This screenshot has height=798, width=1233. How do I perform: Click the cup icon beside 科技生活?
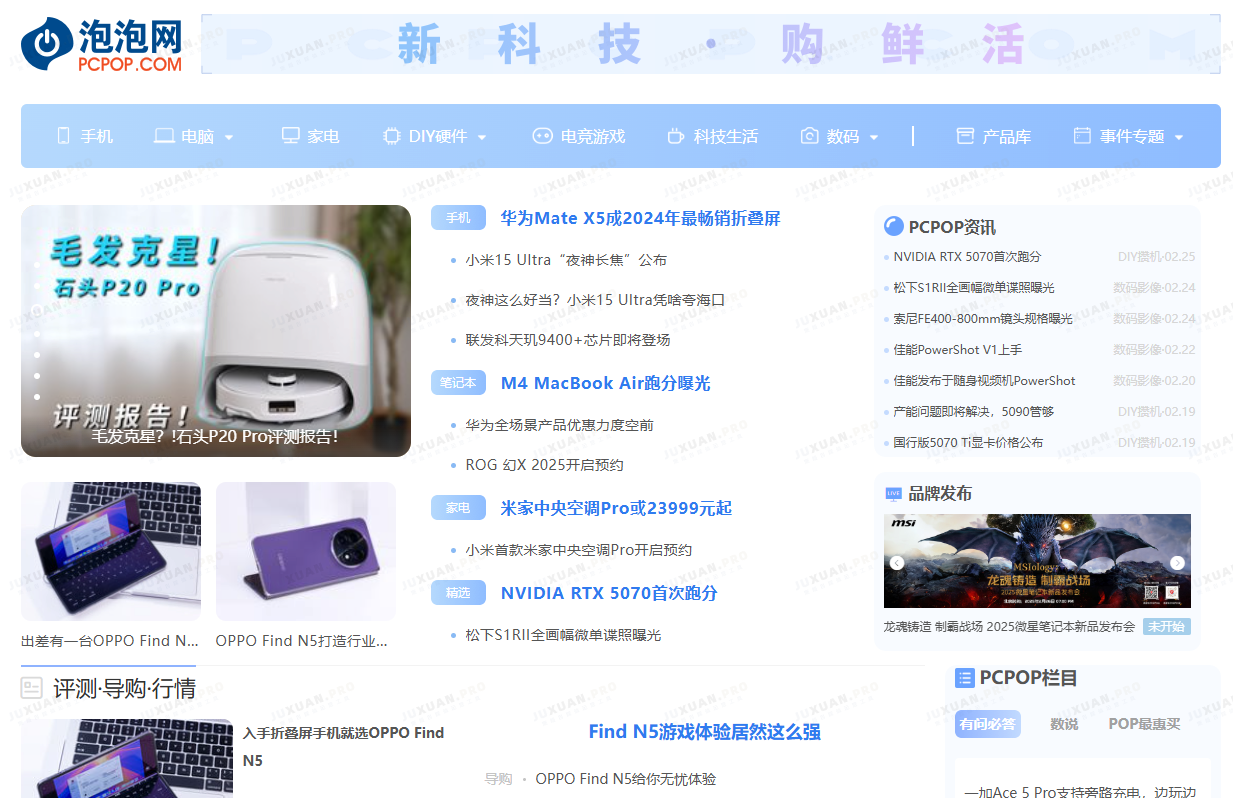pyautogui.click(x=676, y=136)
